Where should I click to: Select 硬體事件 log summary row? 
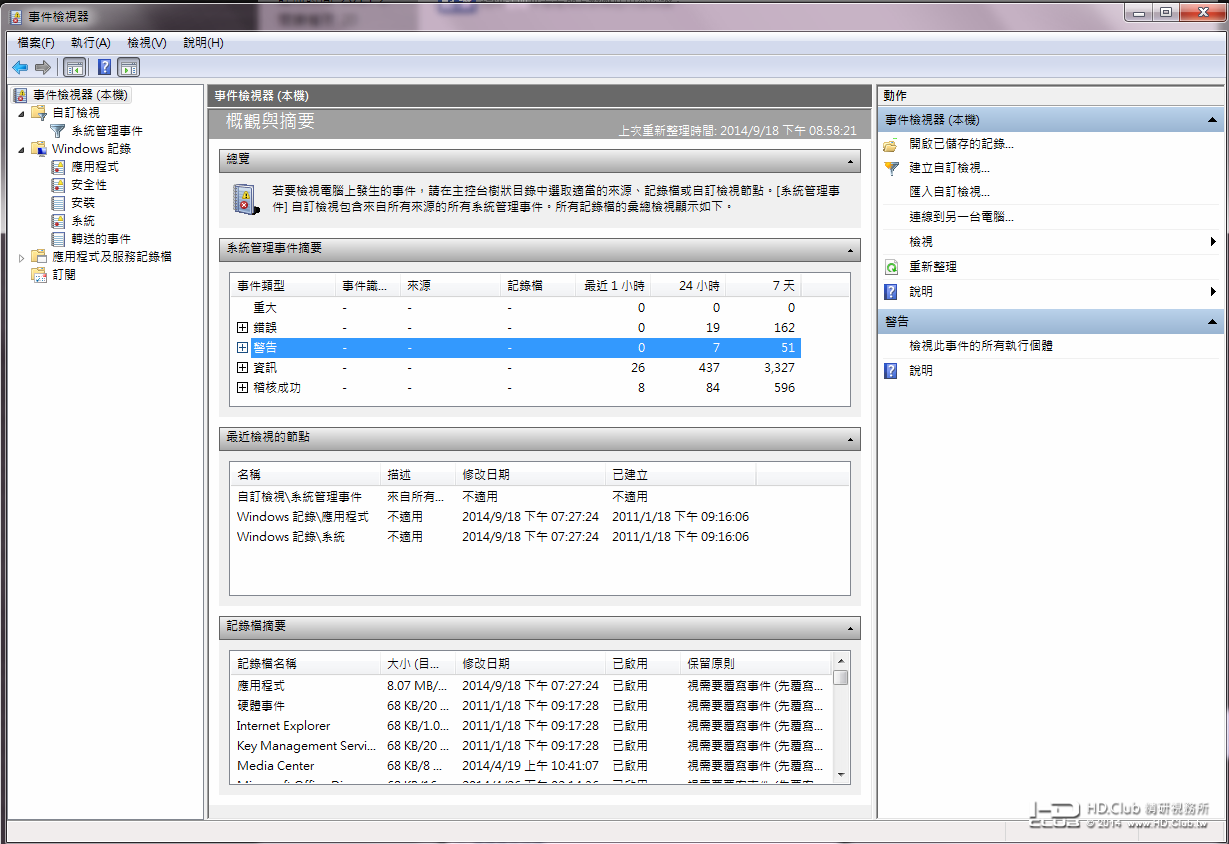[x=531, y=706]
